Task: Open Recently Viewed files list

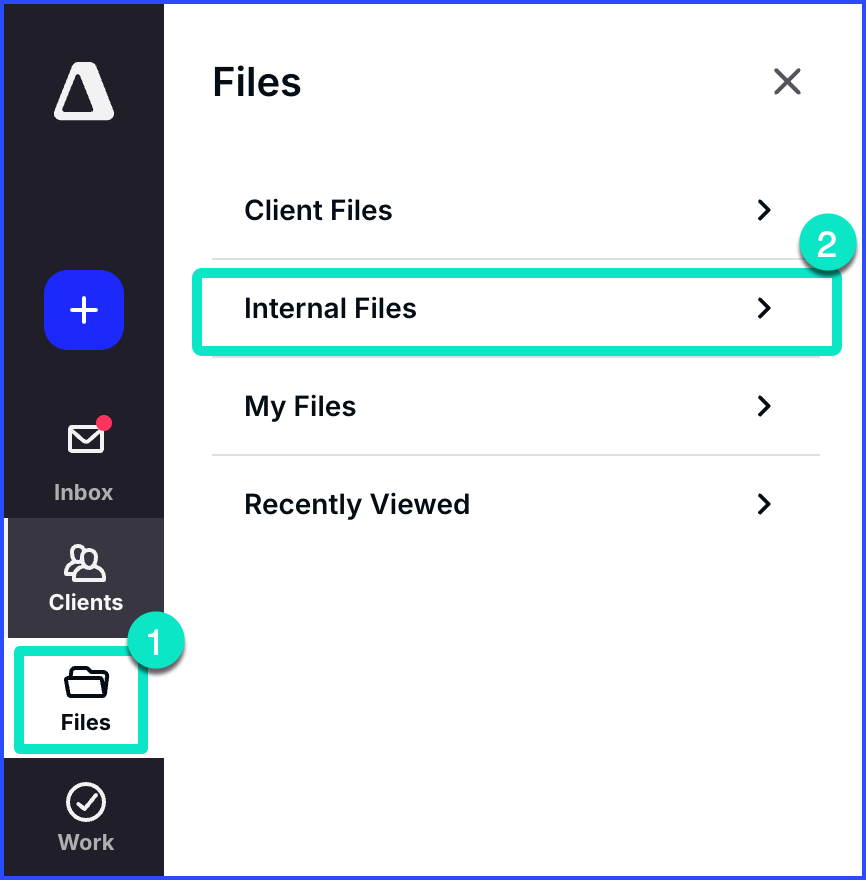Action: click(x=357, y=504)
